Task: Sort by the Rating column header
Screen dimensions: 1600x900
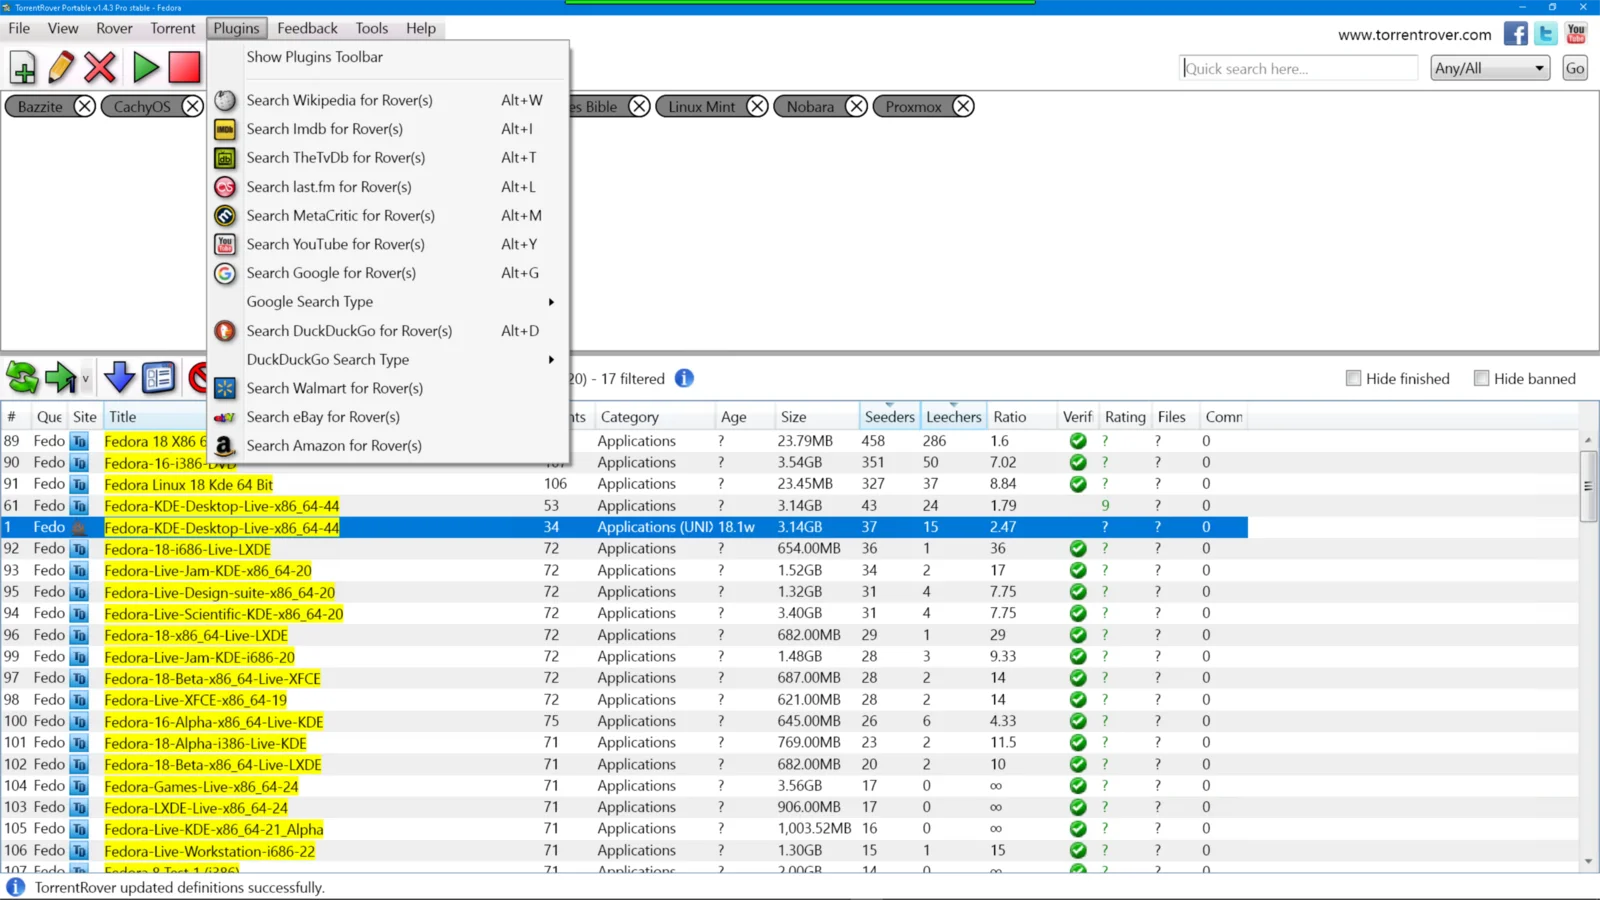Action: tap(1125, 417)
